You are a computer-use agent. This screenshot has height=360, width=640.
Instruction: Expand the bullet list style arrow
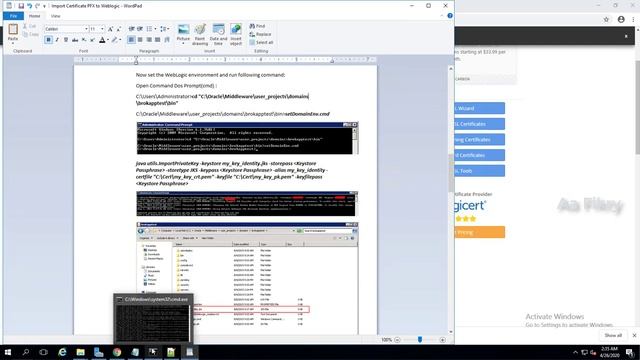coord(155,29)
